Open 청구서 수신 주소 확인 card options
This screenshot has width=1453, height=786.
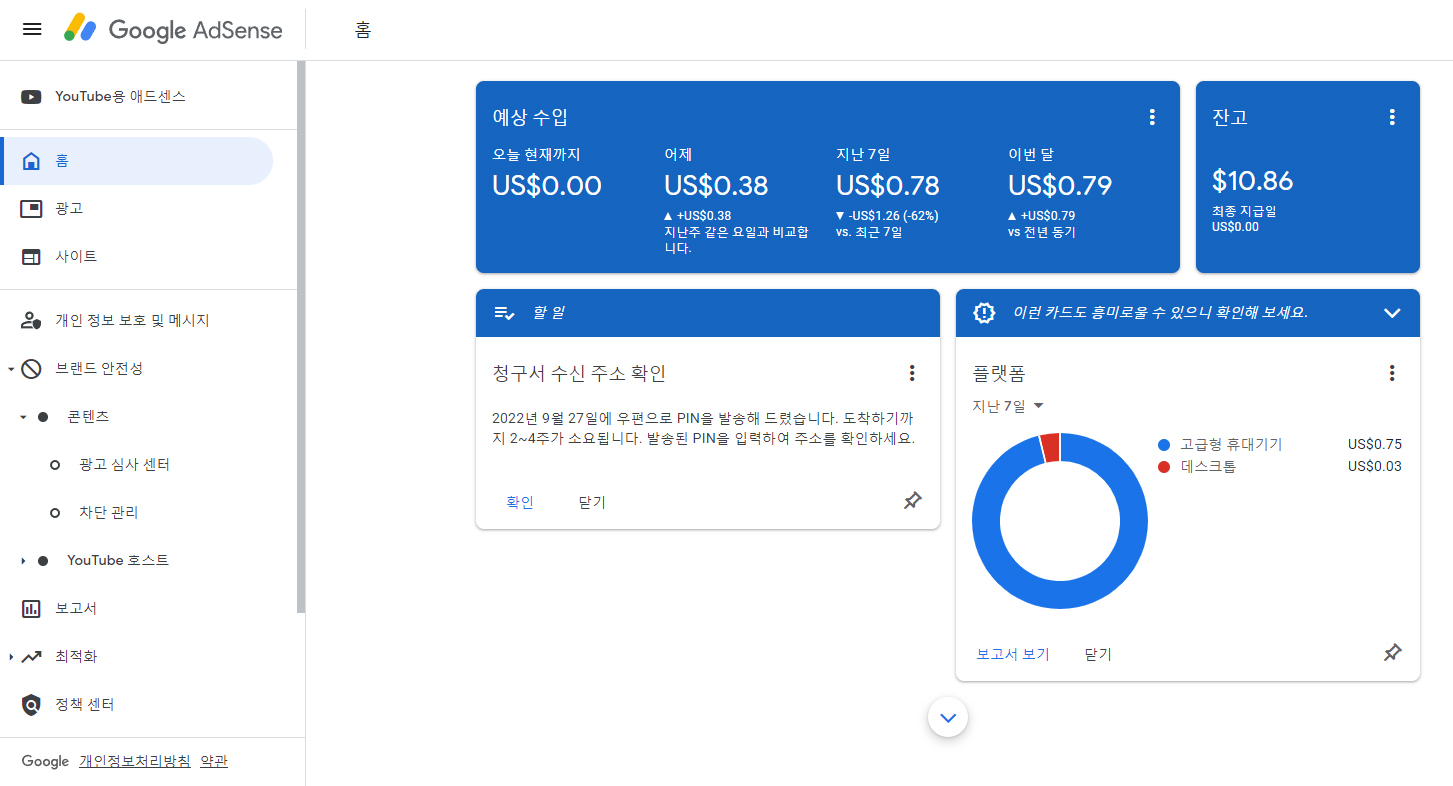point(912,373)
